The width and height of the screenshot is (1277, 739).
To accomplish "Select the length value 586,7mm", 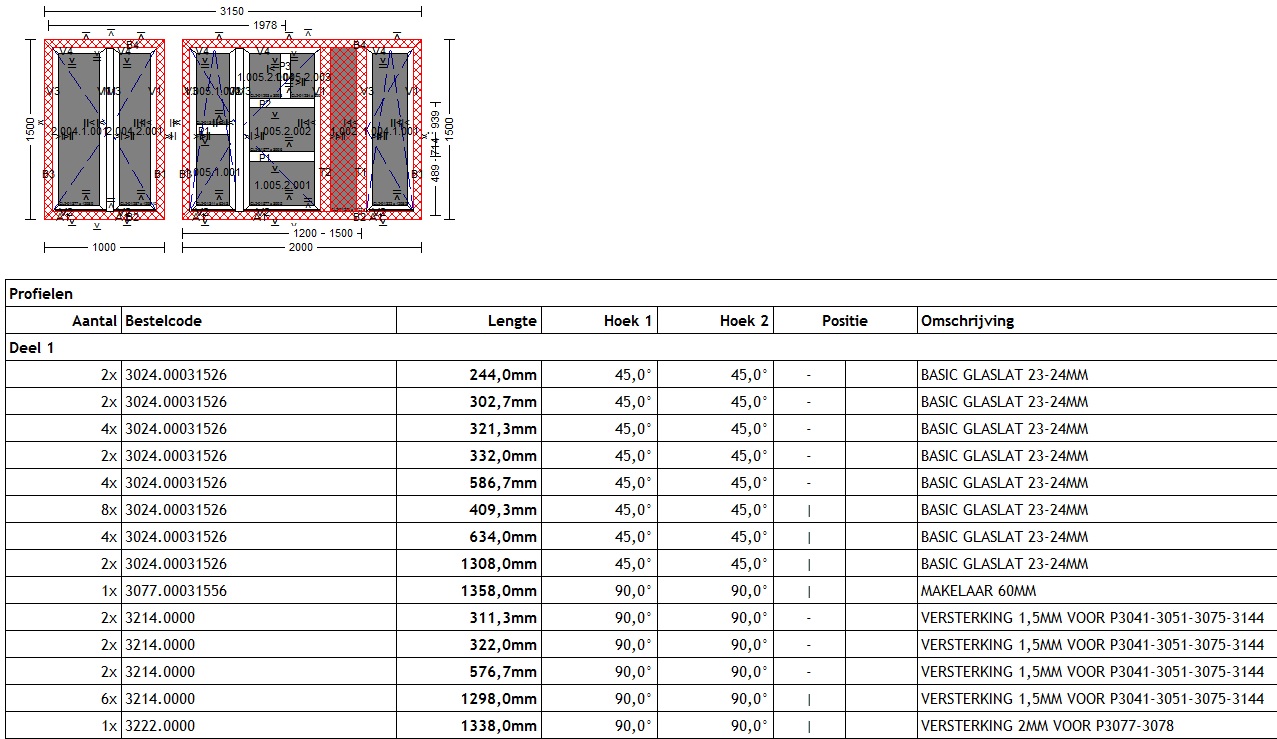I will tap(503, 483).
